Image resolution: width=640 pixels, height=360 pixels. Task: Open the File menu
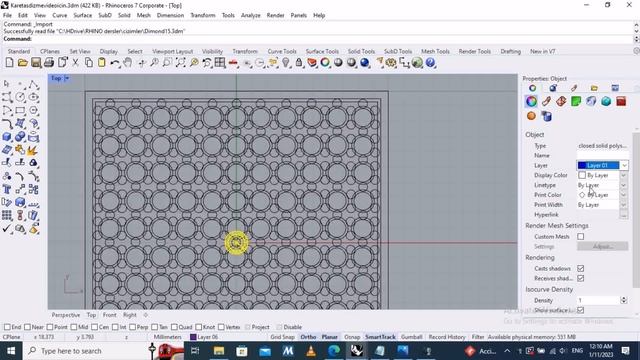(x=7, y=15)
